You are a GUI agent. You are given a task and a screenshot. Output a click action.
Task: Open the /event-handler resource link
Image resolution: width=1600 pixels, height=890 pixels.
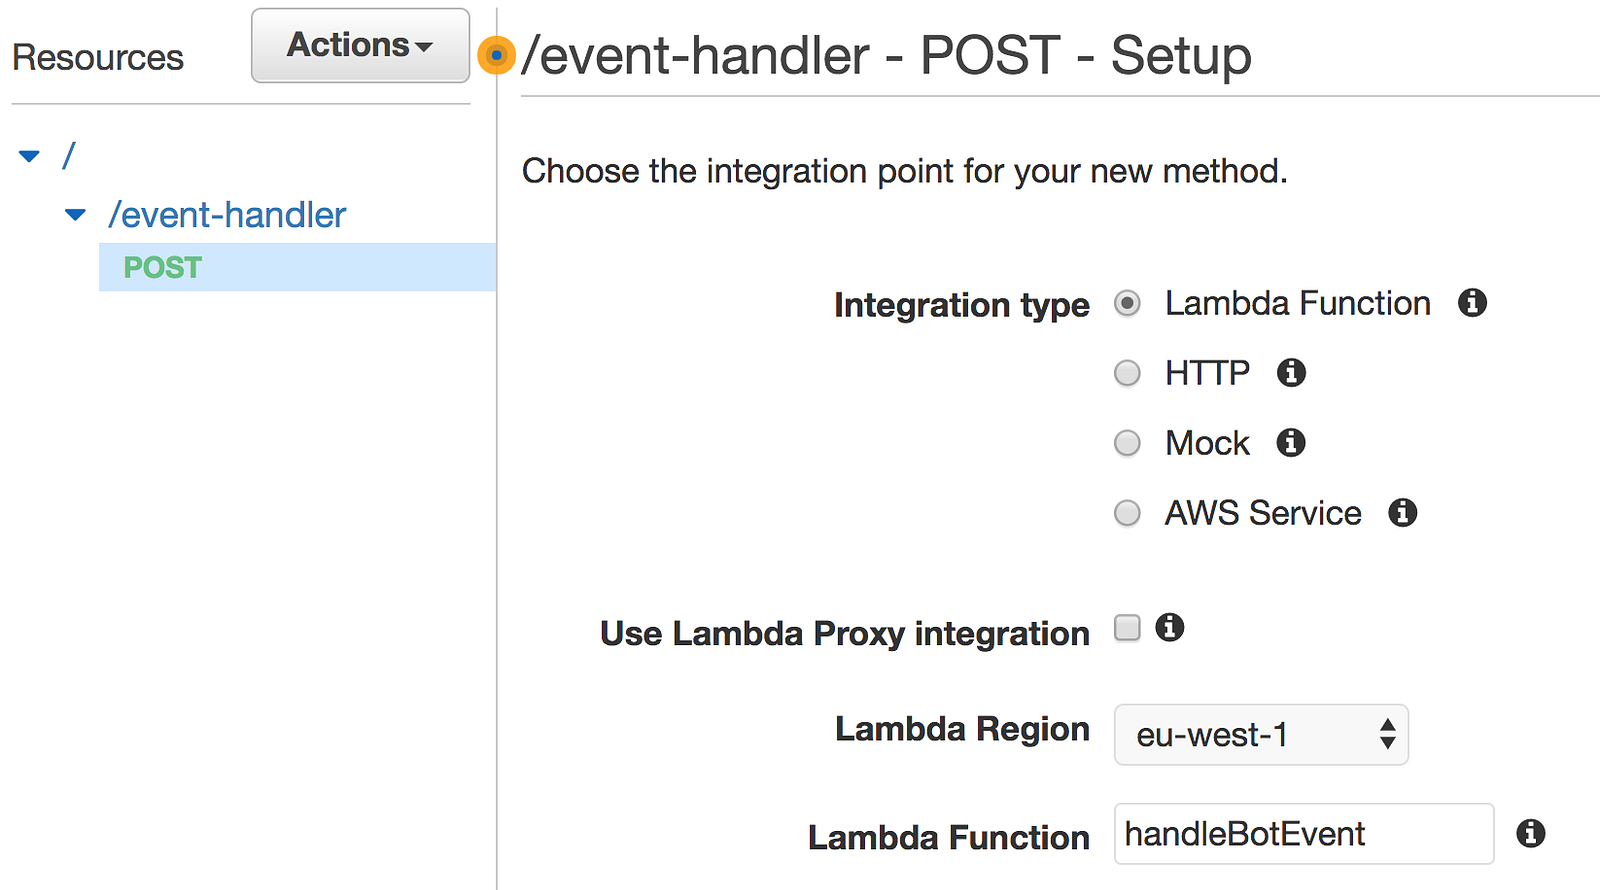click(227, 215)
